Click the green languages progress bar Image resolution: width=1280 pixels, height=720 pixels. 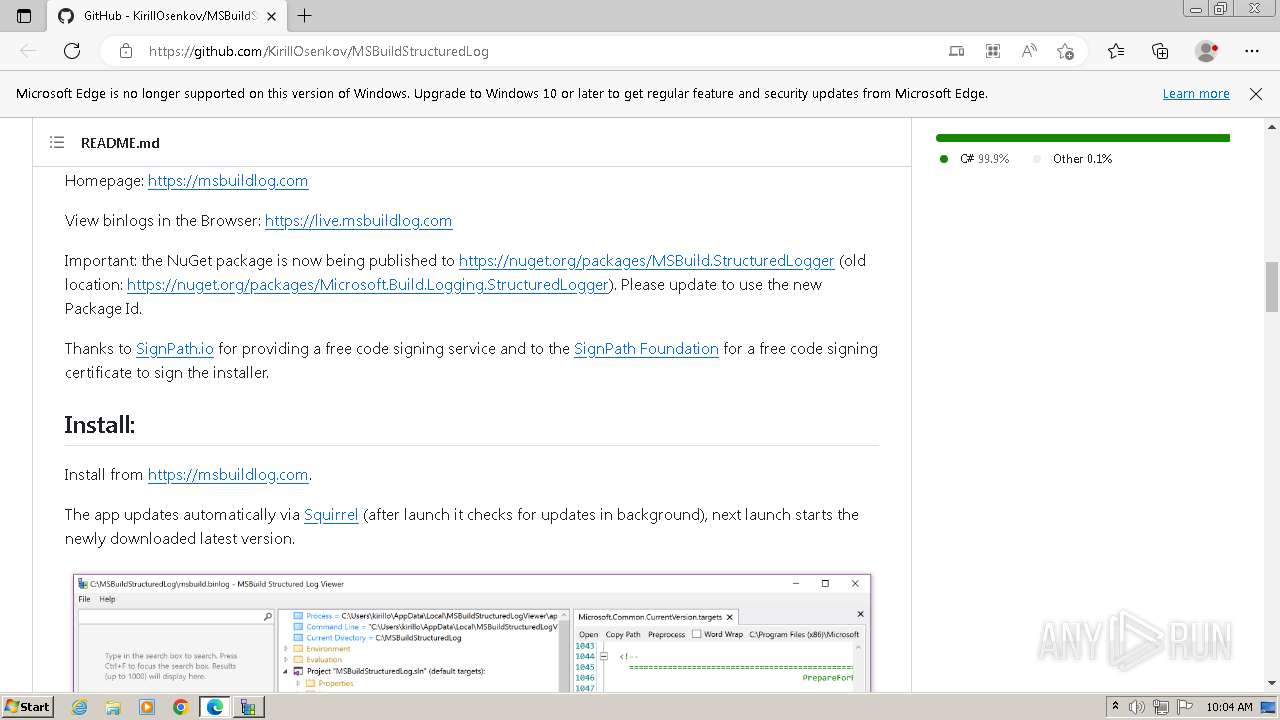1083,138
